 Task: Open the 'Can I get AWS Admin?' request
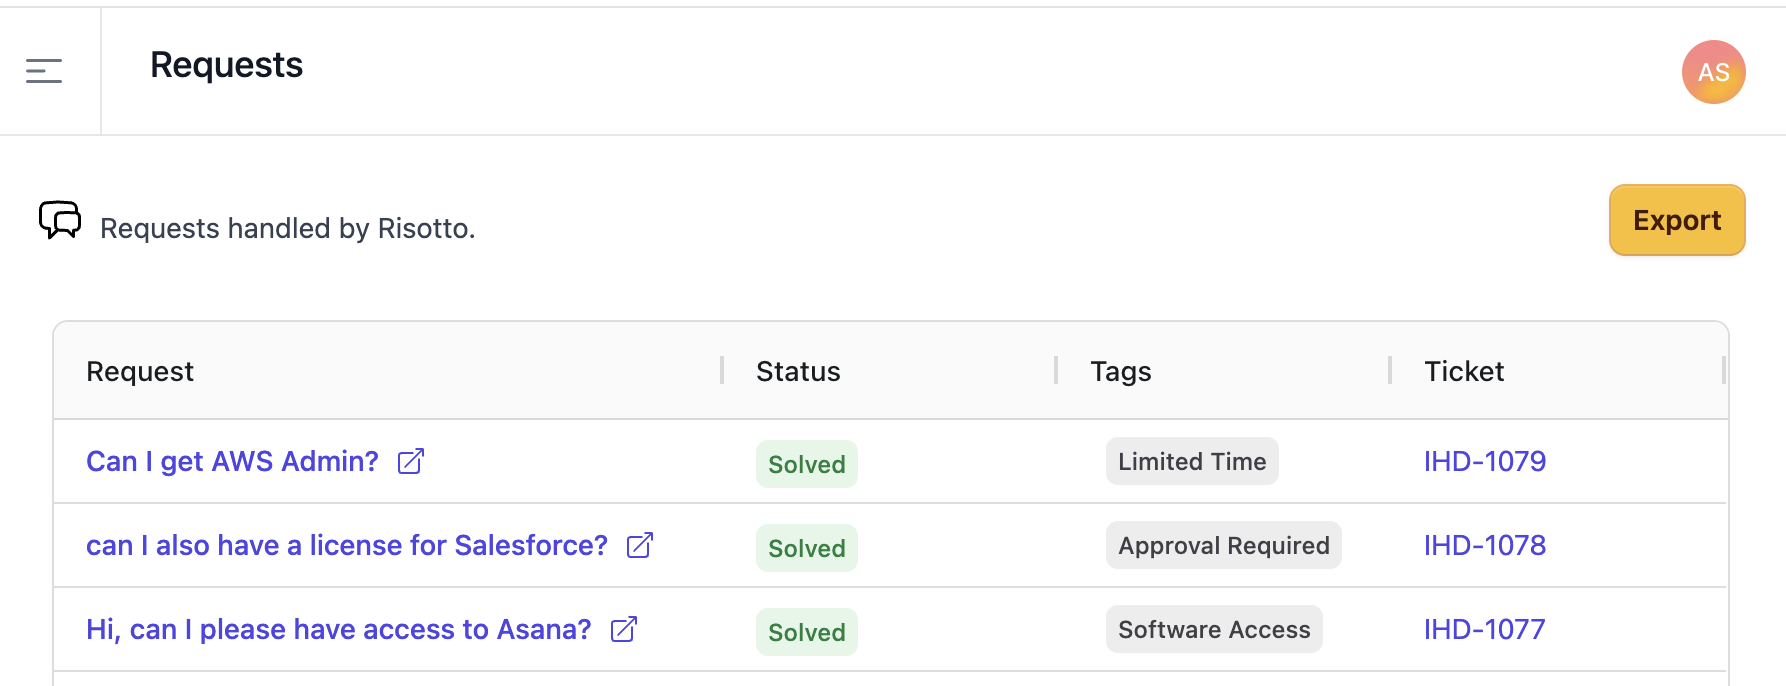click(232, 461)
